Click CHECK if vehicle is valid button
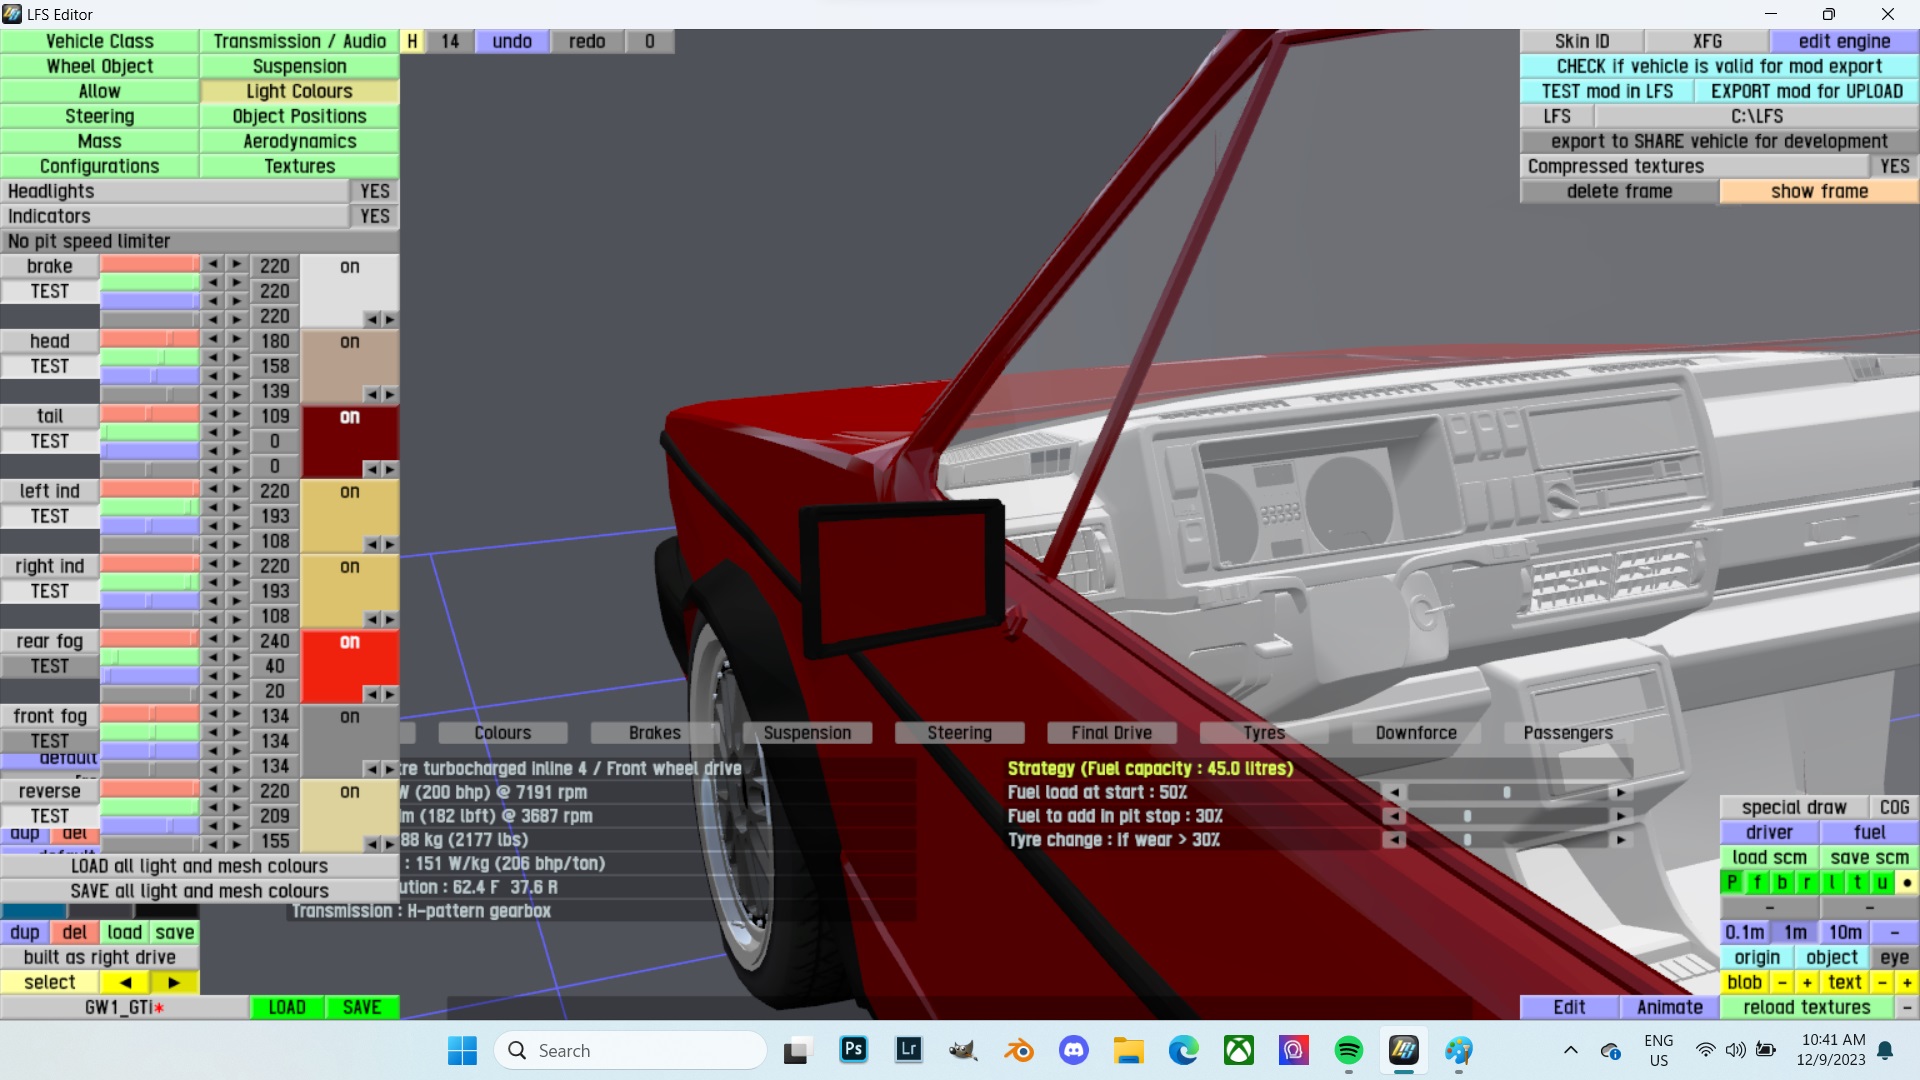Screen dimensions: 1920x1080 tap(1719, 66)
